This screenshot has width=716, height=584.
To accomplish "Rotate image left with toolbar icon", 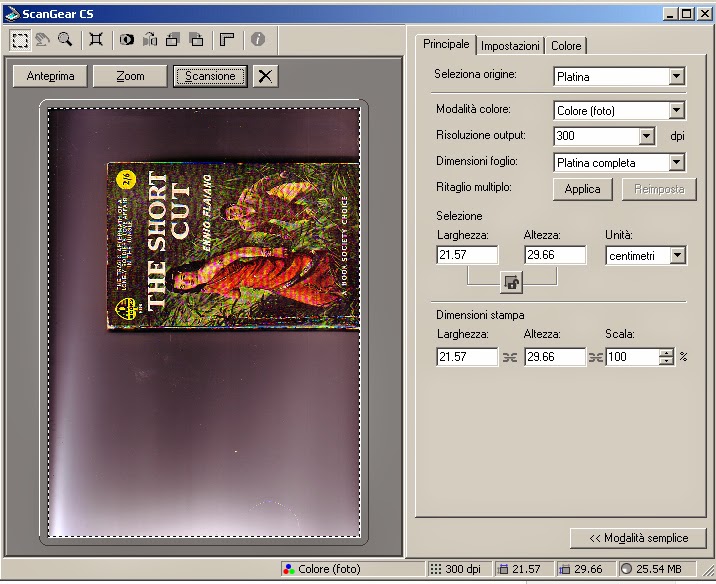I will [x=173, y=40].
